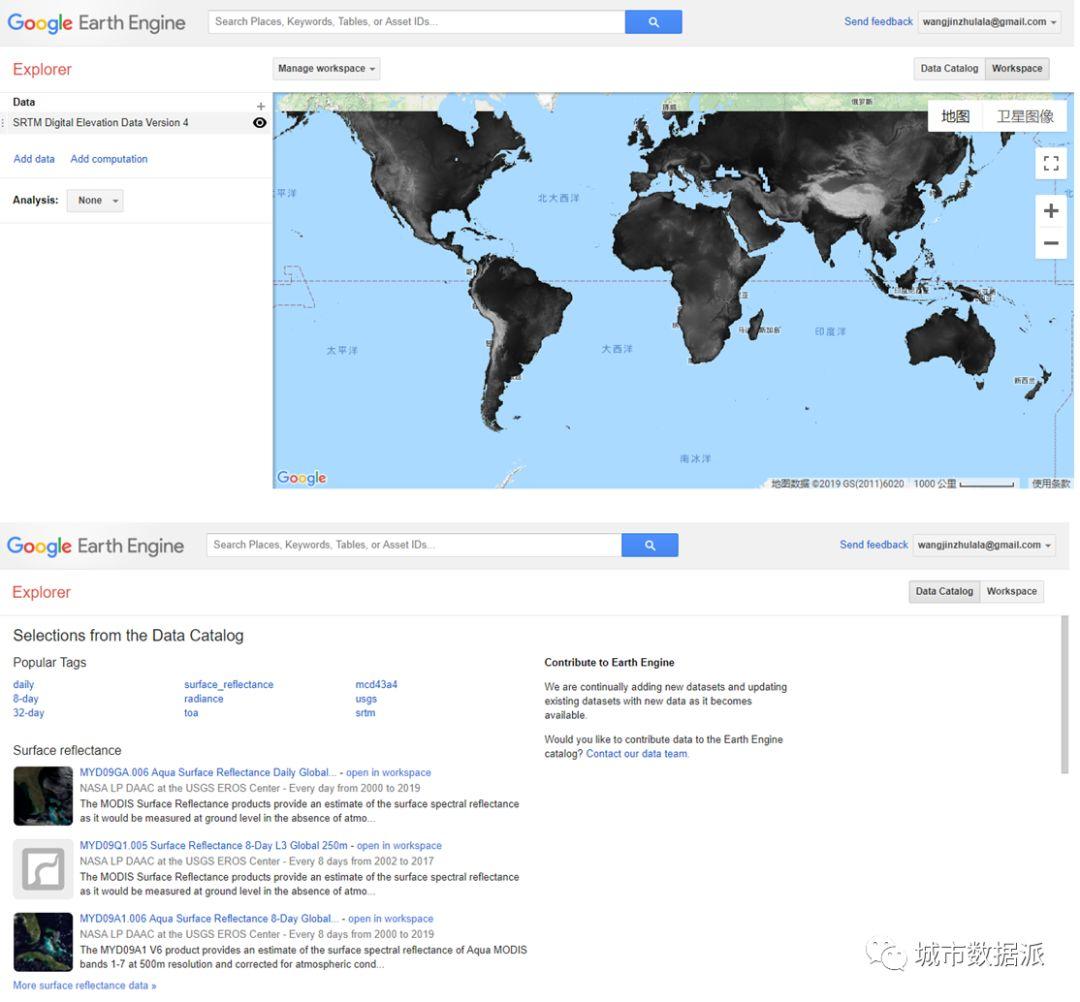
Task: Click the MYD09GA.006 dataset thumbnail
Action: pyautogui.click(x=43, y=795)
